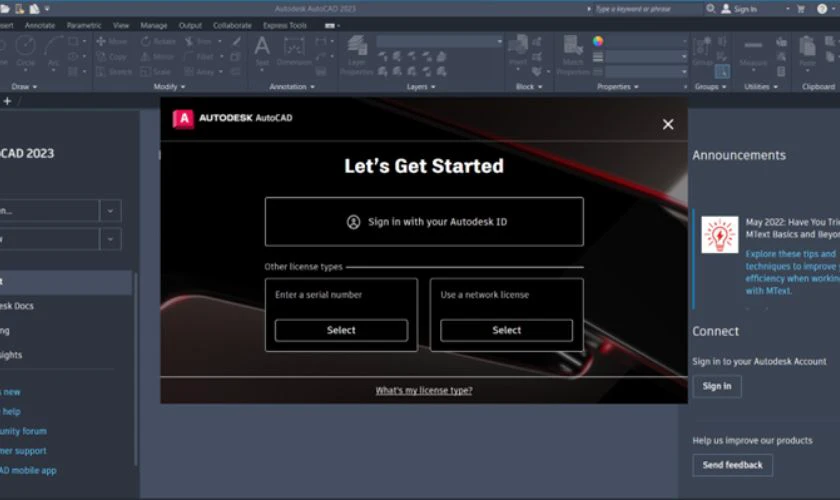Click the Send feedback button
The image size is (840, 500).
pos(732,465)
